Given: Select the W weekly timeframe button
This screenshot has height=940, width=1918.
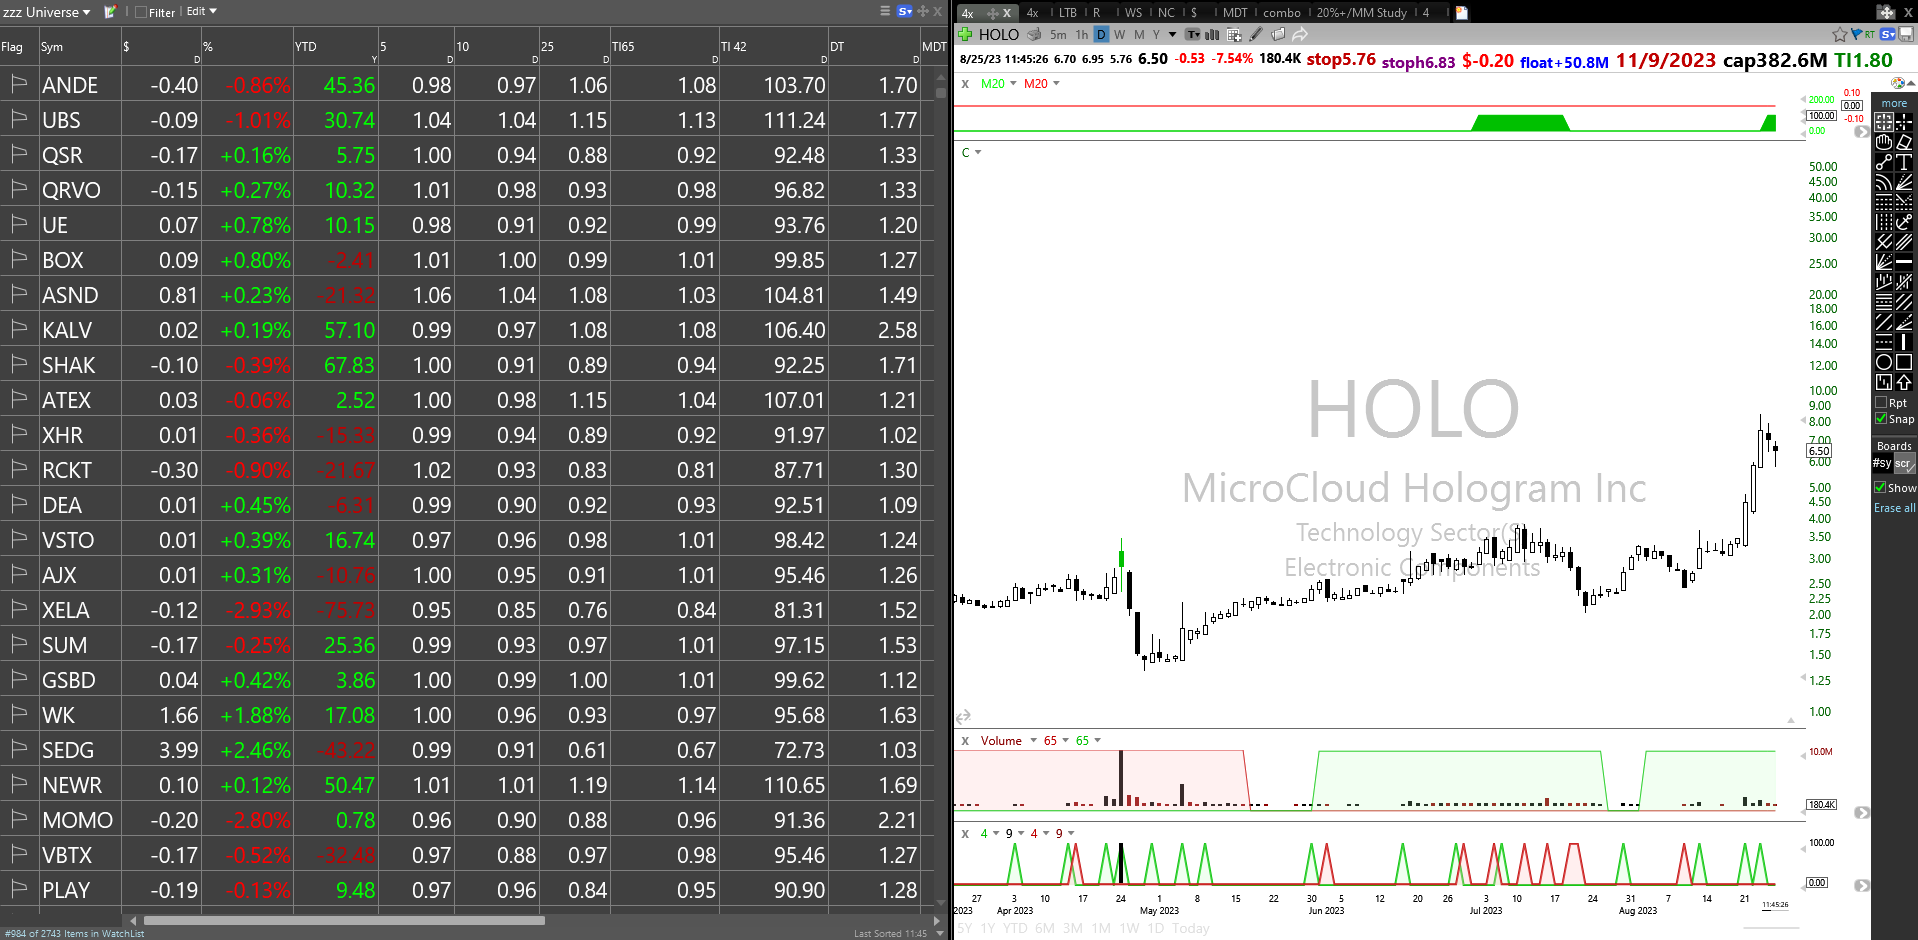Looking at the screenshot, I should coord(1119,34).
